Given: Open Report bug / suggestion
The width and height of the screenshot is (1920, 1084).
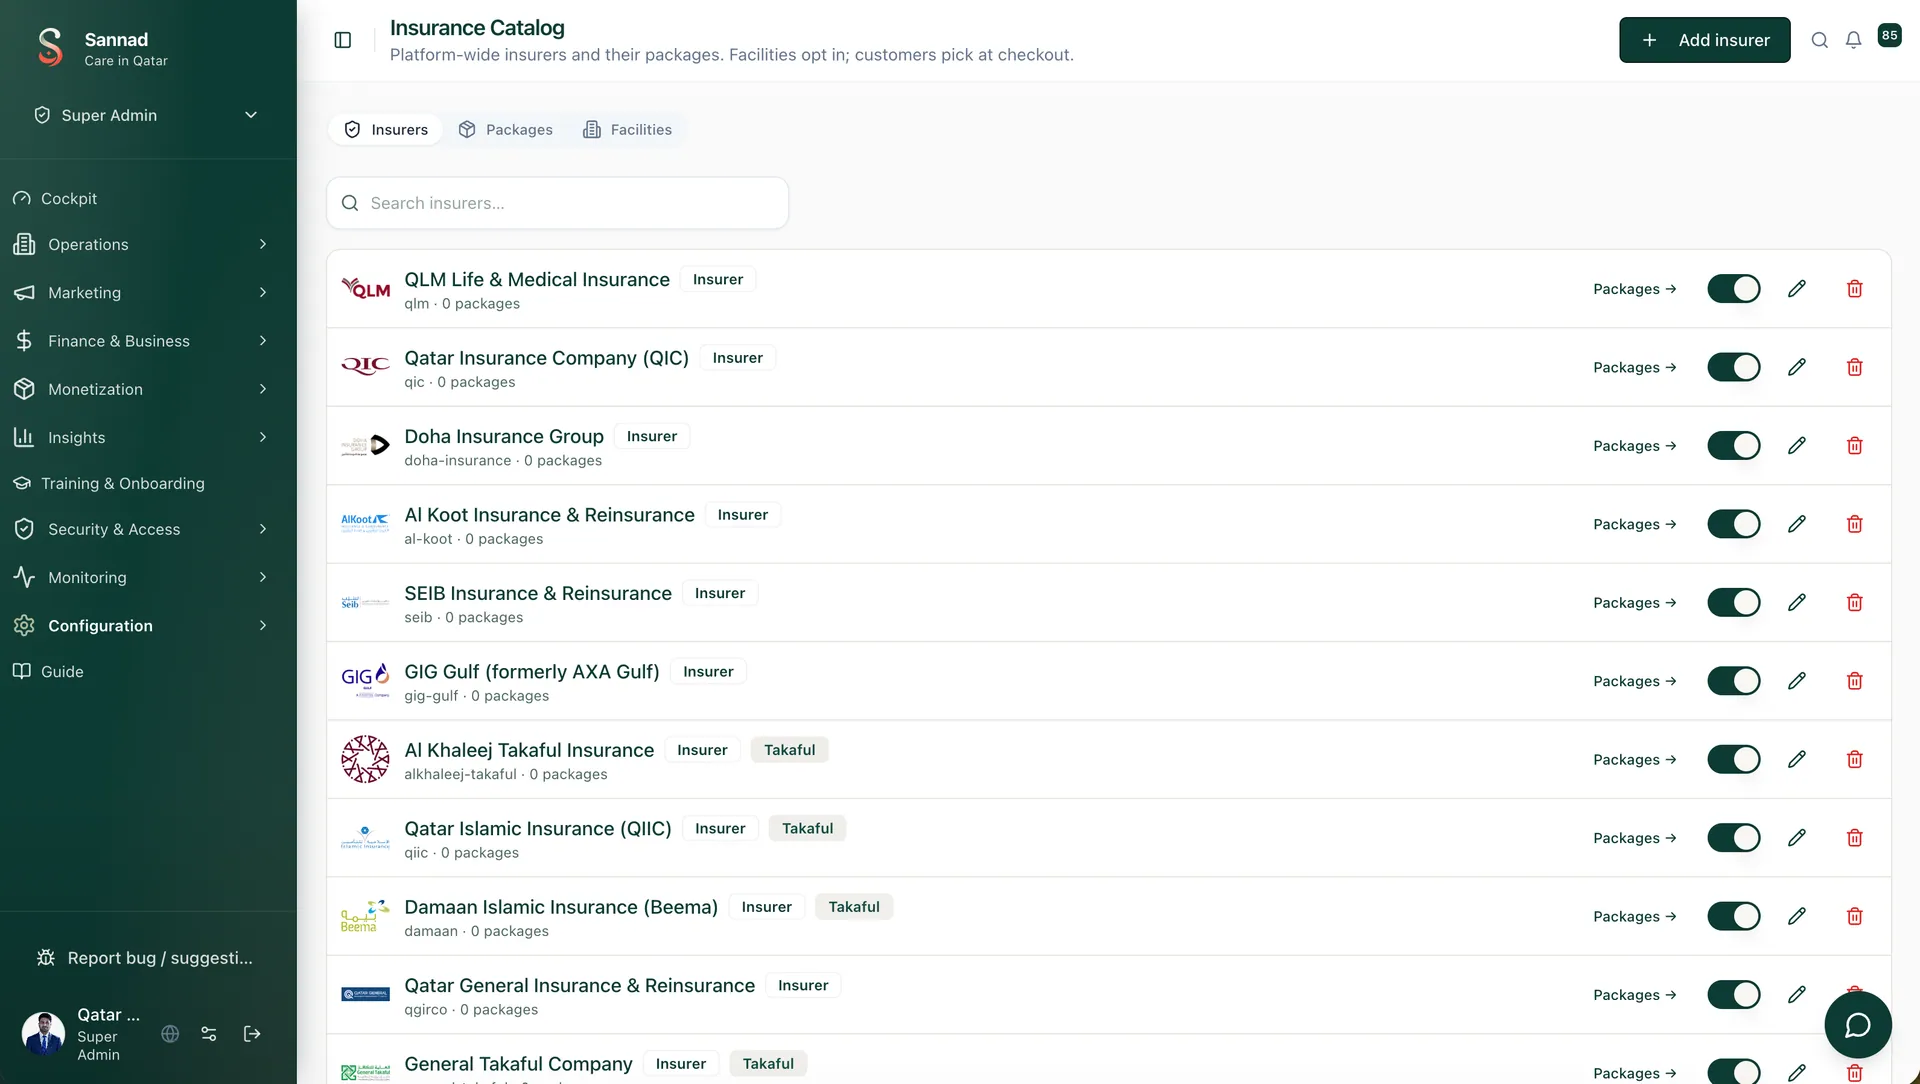Looking at the screenshot, I should (x=146, y=958).
